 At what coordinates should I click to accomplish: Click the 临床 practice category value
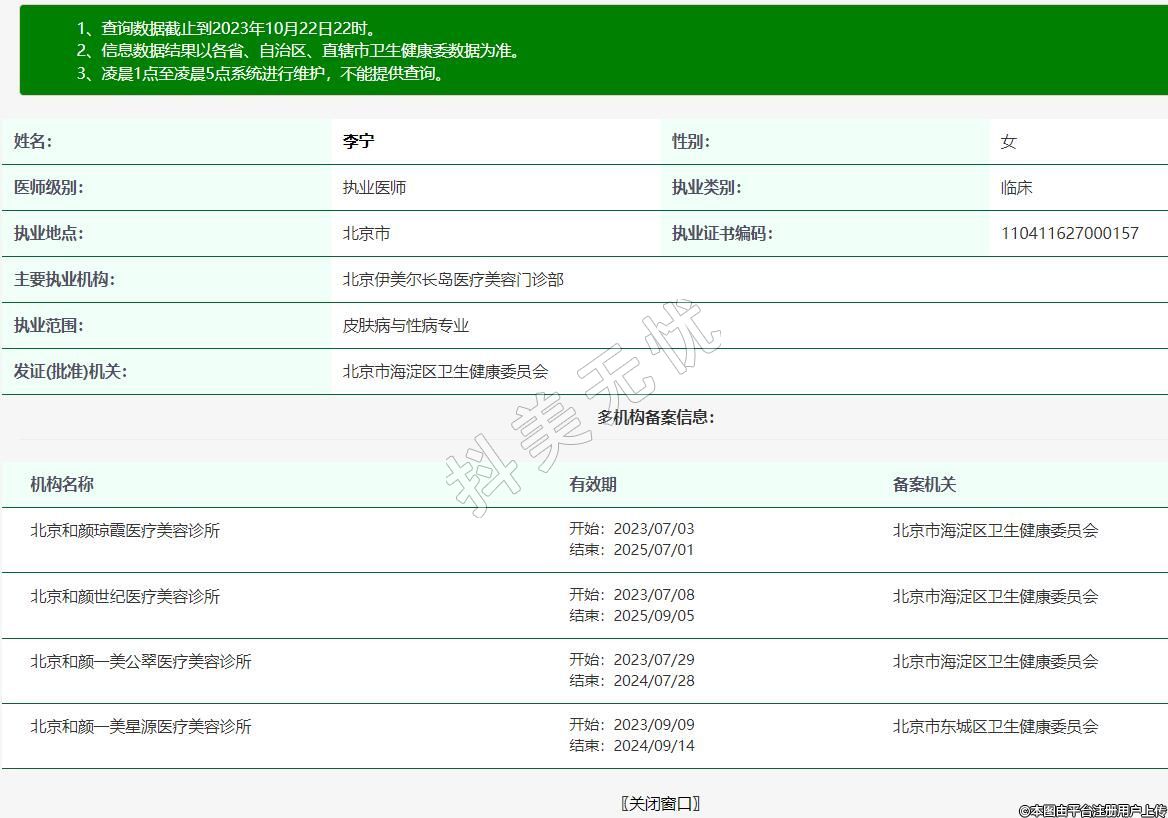1016,188
